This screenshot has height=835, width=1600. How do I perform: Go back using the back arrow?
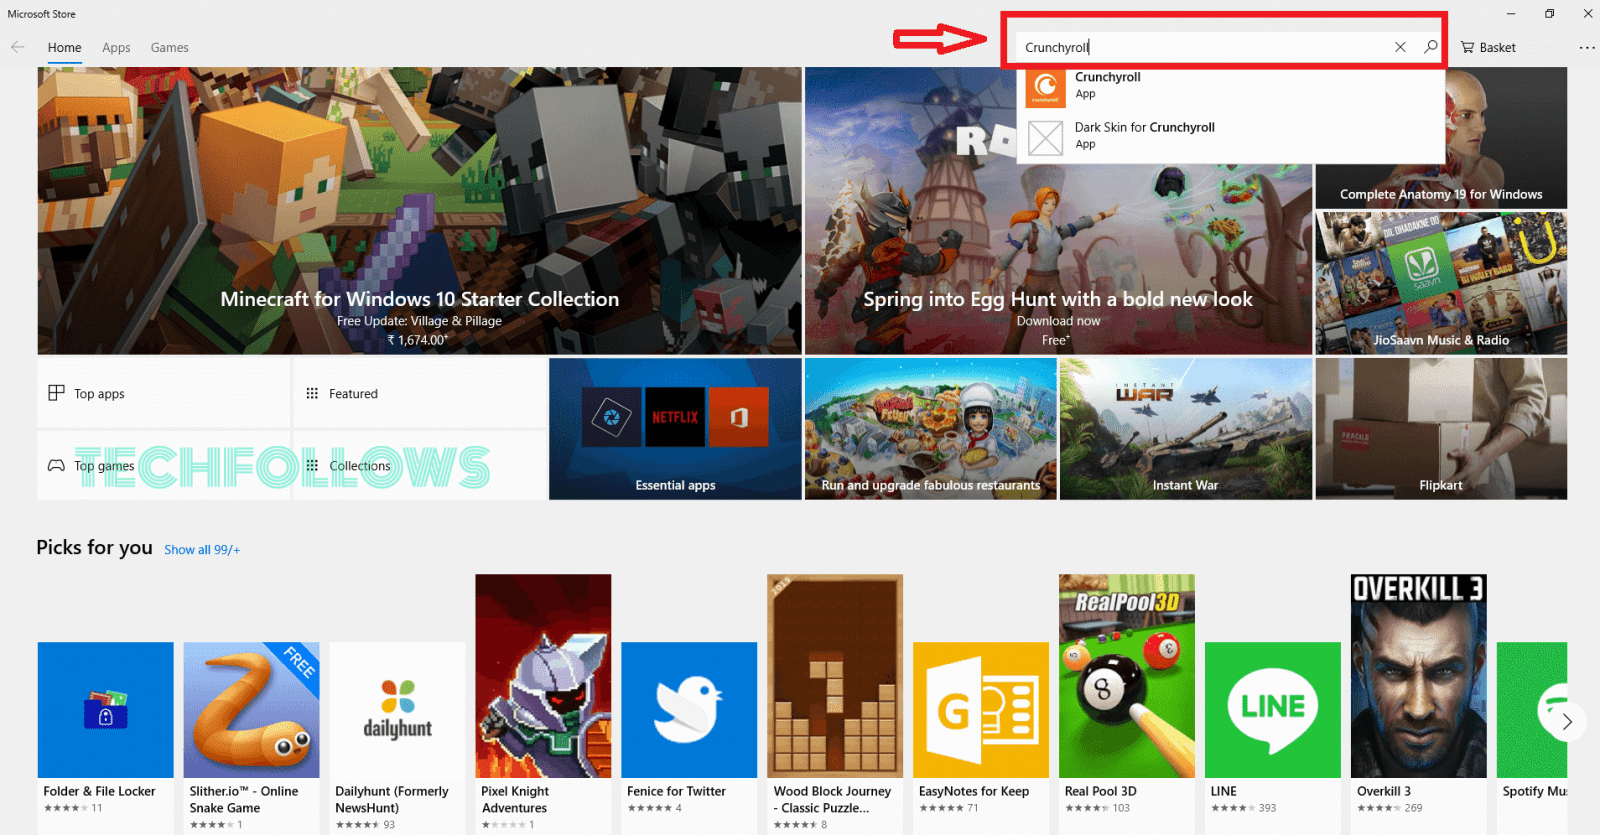point(17,47)
